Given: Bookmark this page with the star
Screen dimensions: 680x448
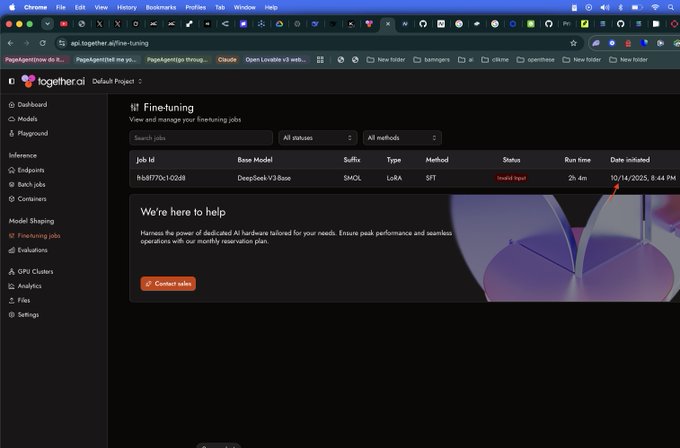Looking at the screenshot, I should click(573, 43).
